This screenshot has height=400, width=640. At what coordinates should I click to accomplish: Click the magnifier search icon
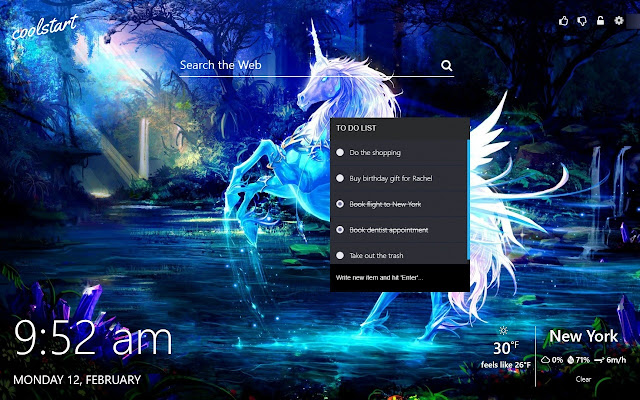click(447, 65)
